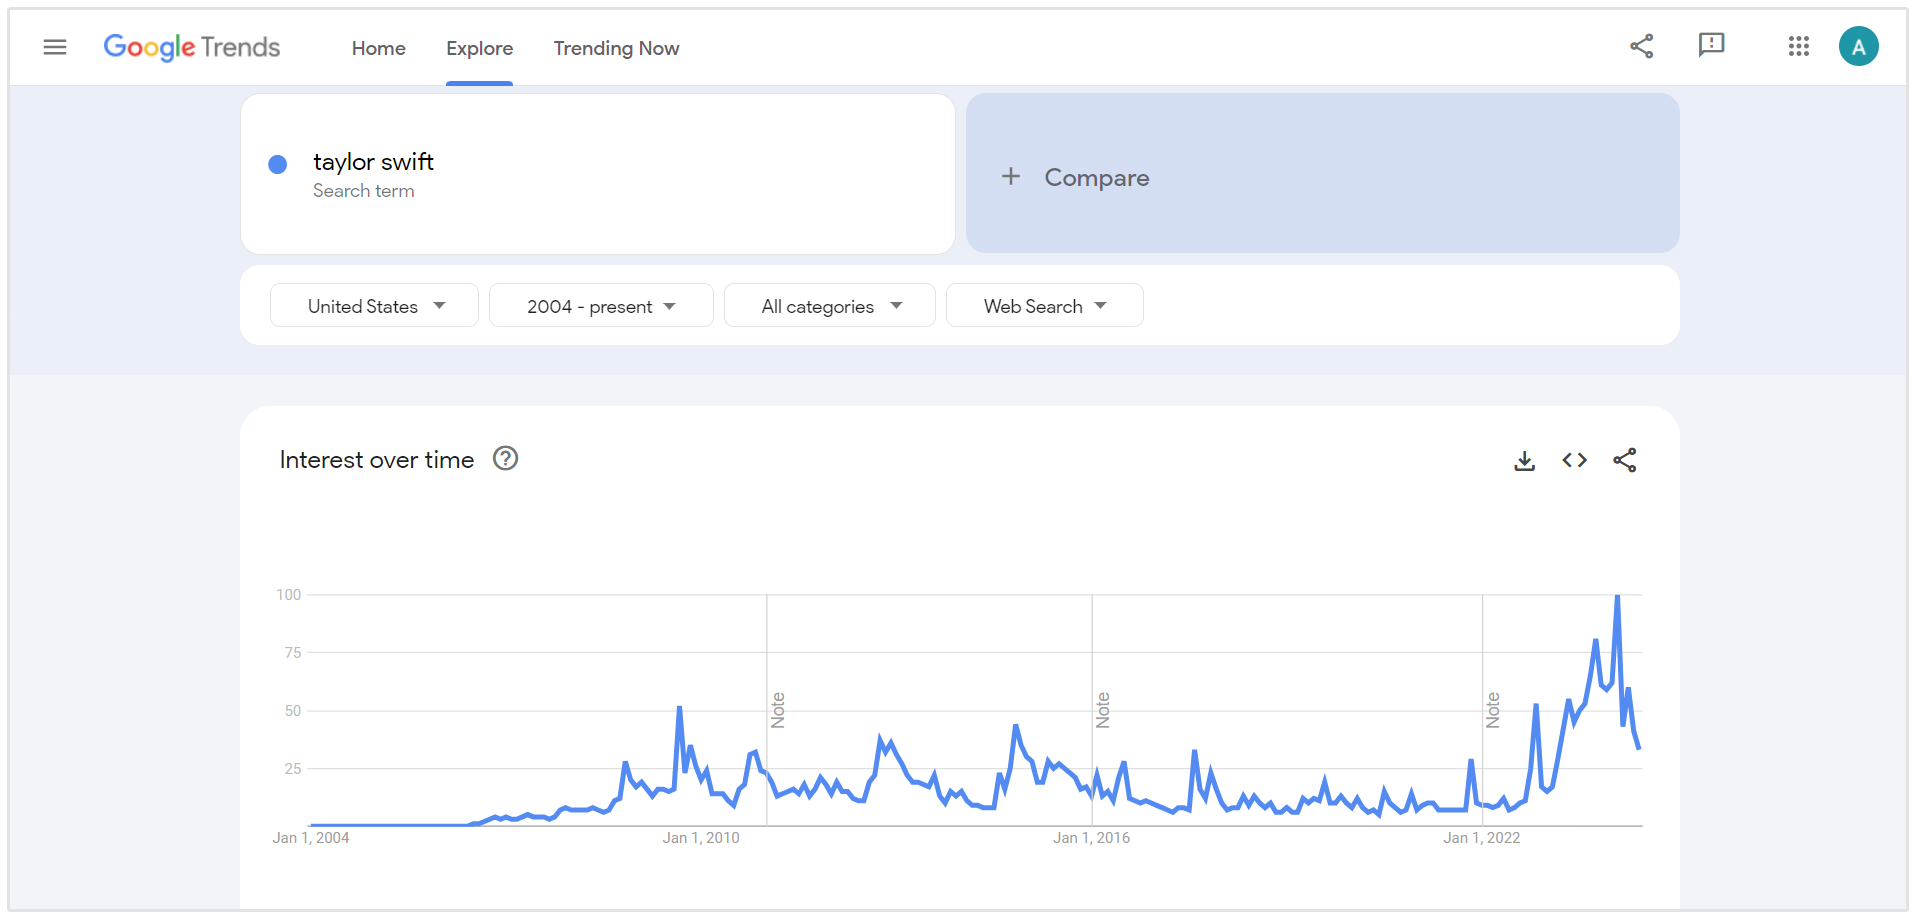Click the blue dot beside taylor swift
1916x919 pixels.
[278, 164]
